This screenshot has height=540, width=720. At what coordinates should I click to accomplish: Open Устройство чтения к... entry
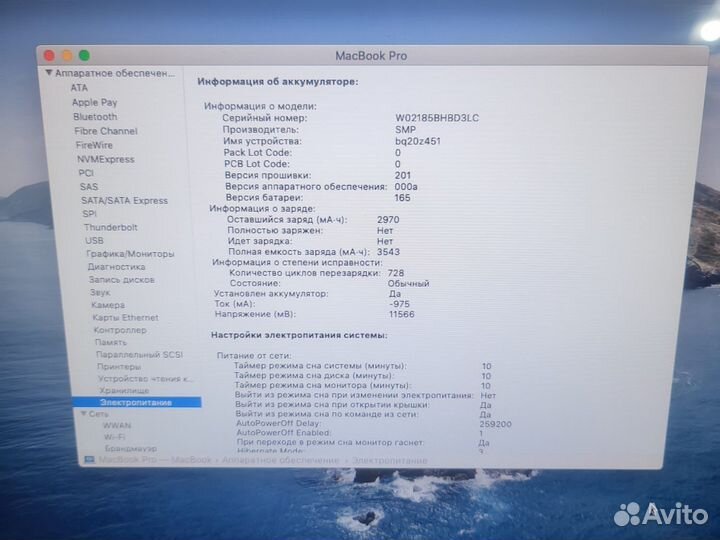click(x=146, y=379)
